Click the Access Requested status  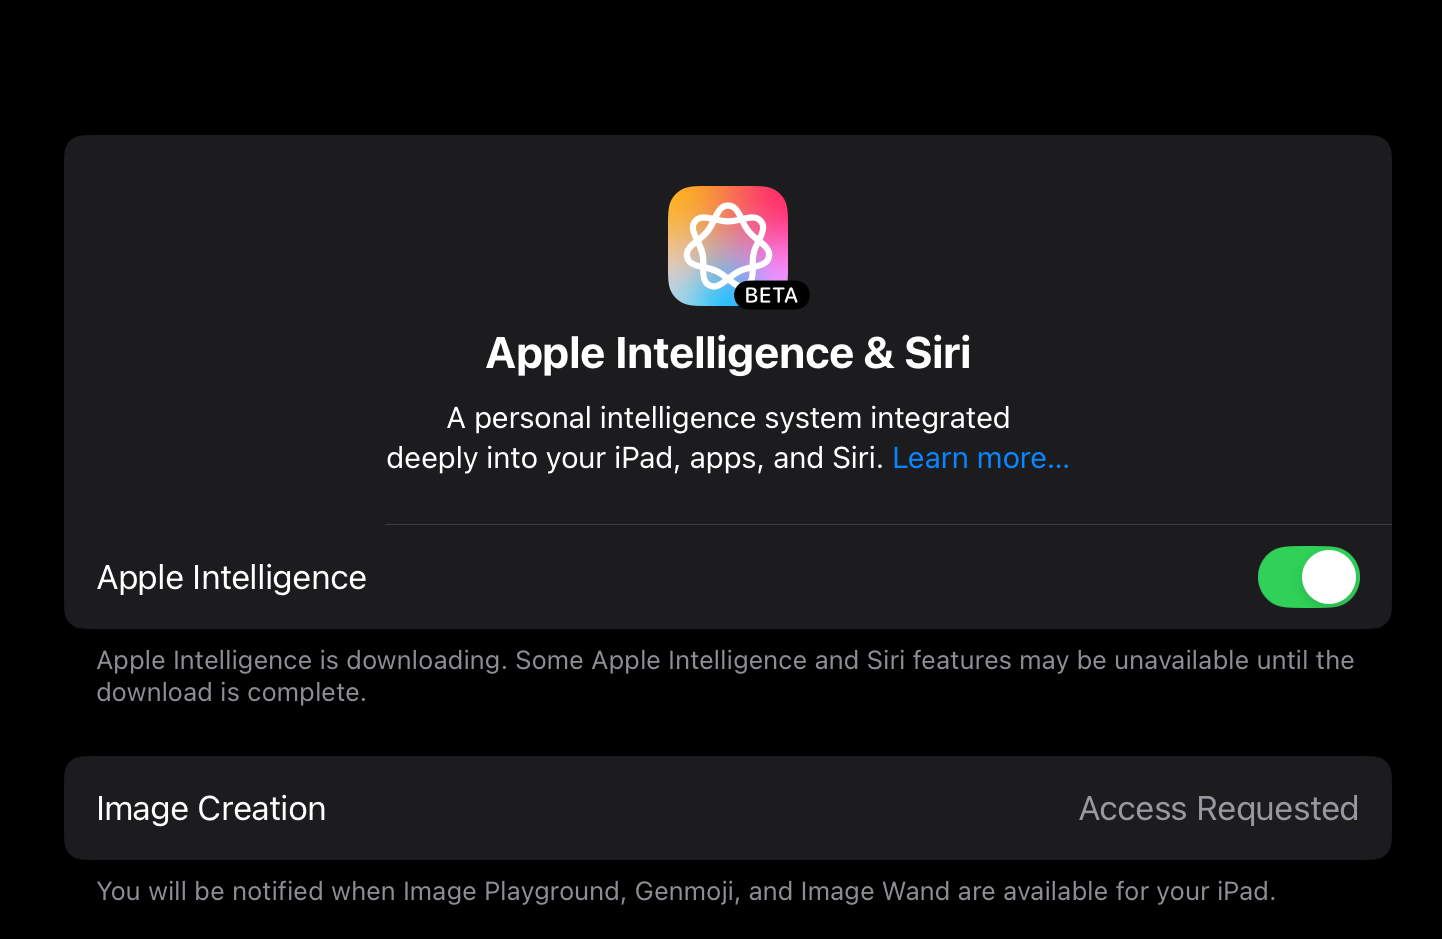1218,808
